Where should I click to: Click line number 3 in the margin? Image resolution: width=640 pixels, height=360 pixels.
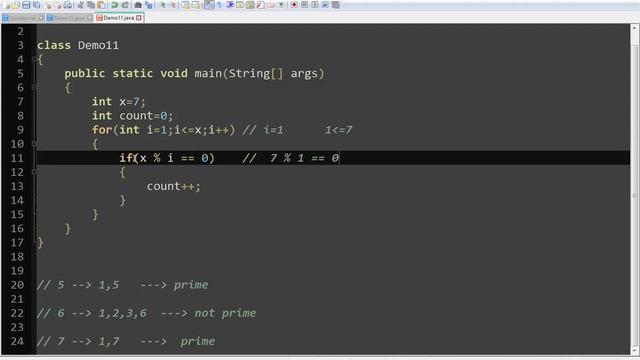[20, 45]
